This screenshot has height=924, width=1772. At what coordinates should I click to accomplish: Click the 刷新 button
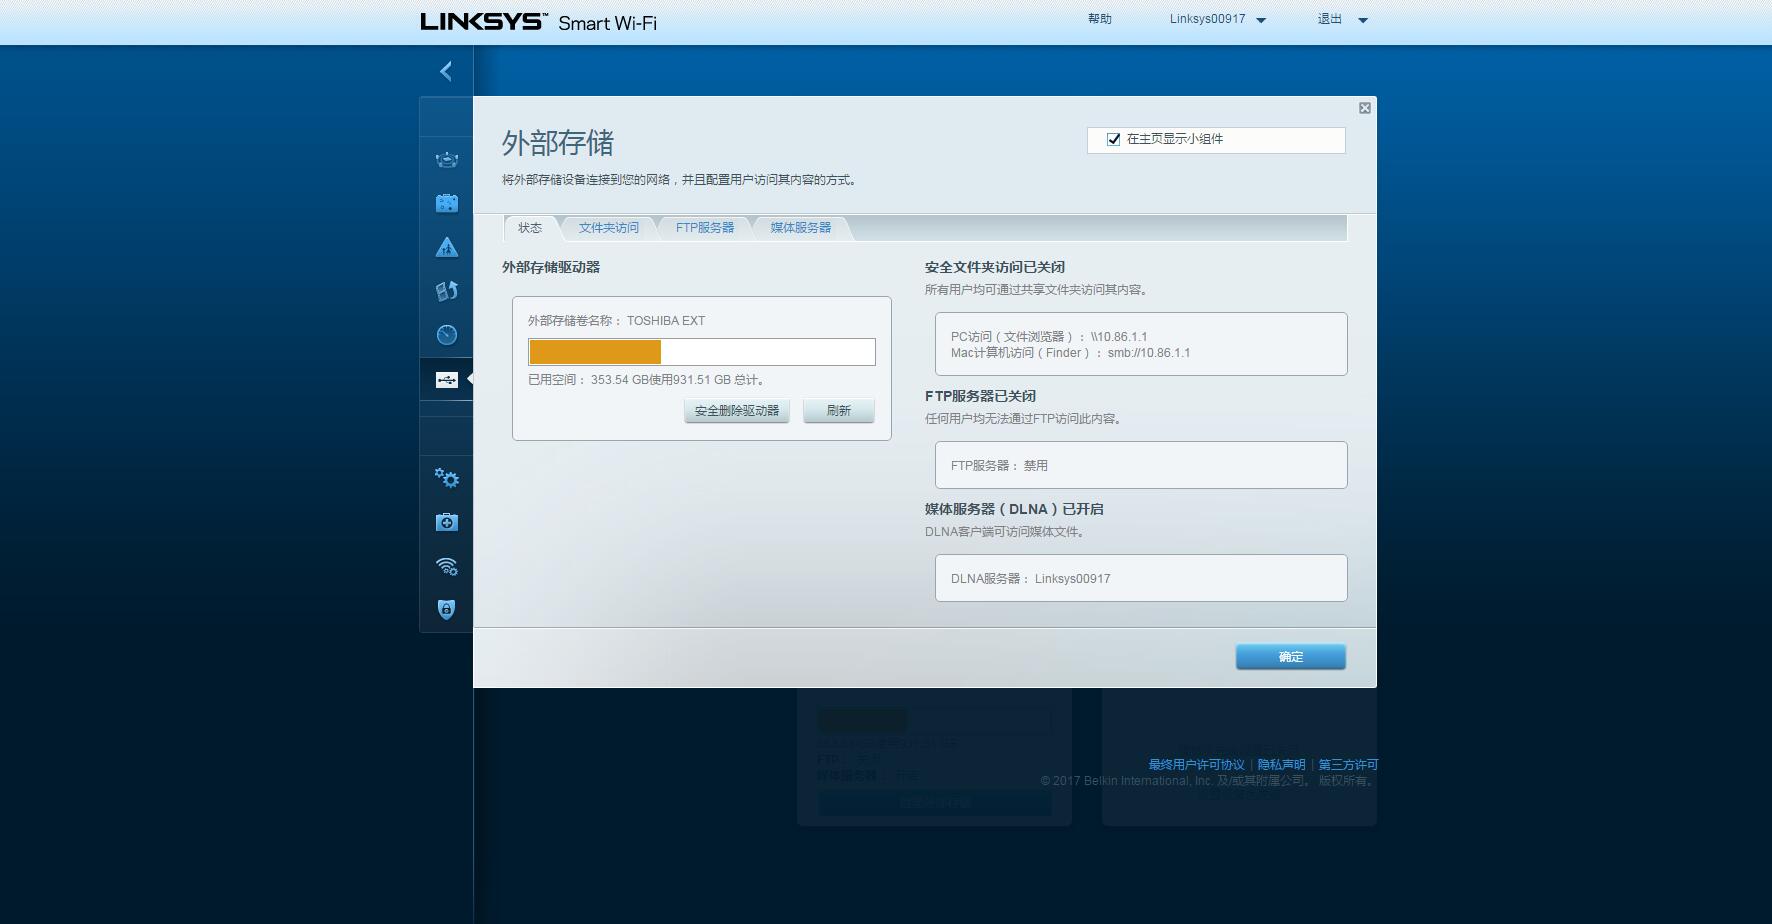pyautogui.click(x=838, y=411)
